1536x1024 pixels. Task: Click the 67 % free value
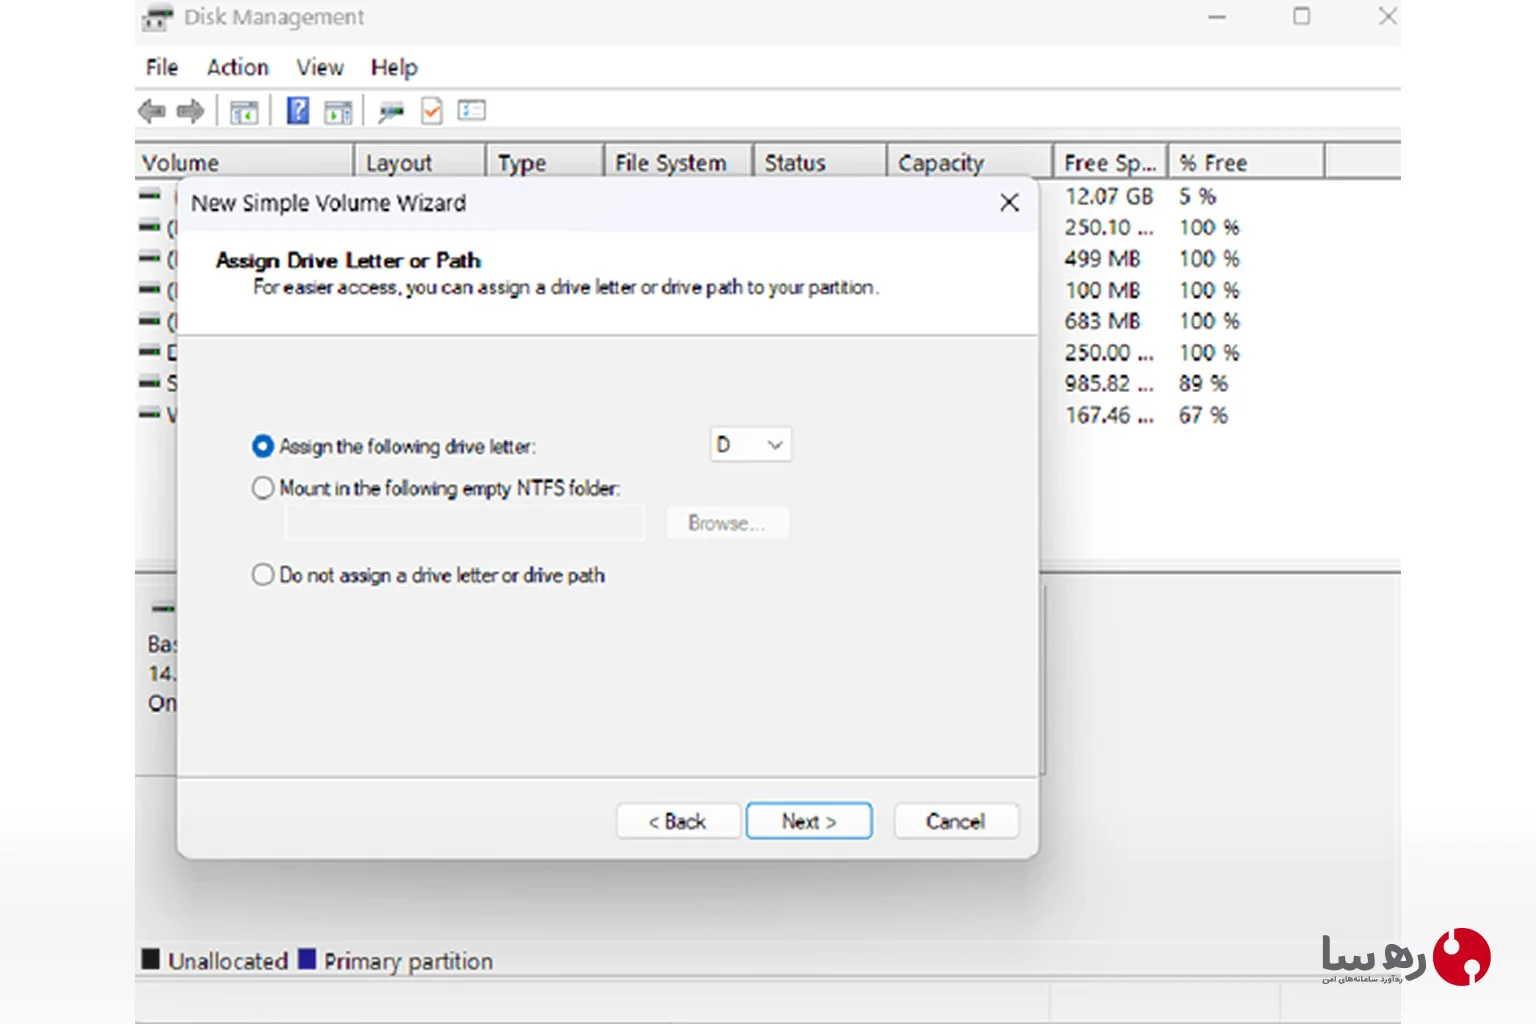1203,415
